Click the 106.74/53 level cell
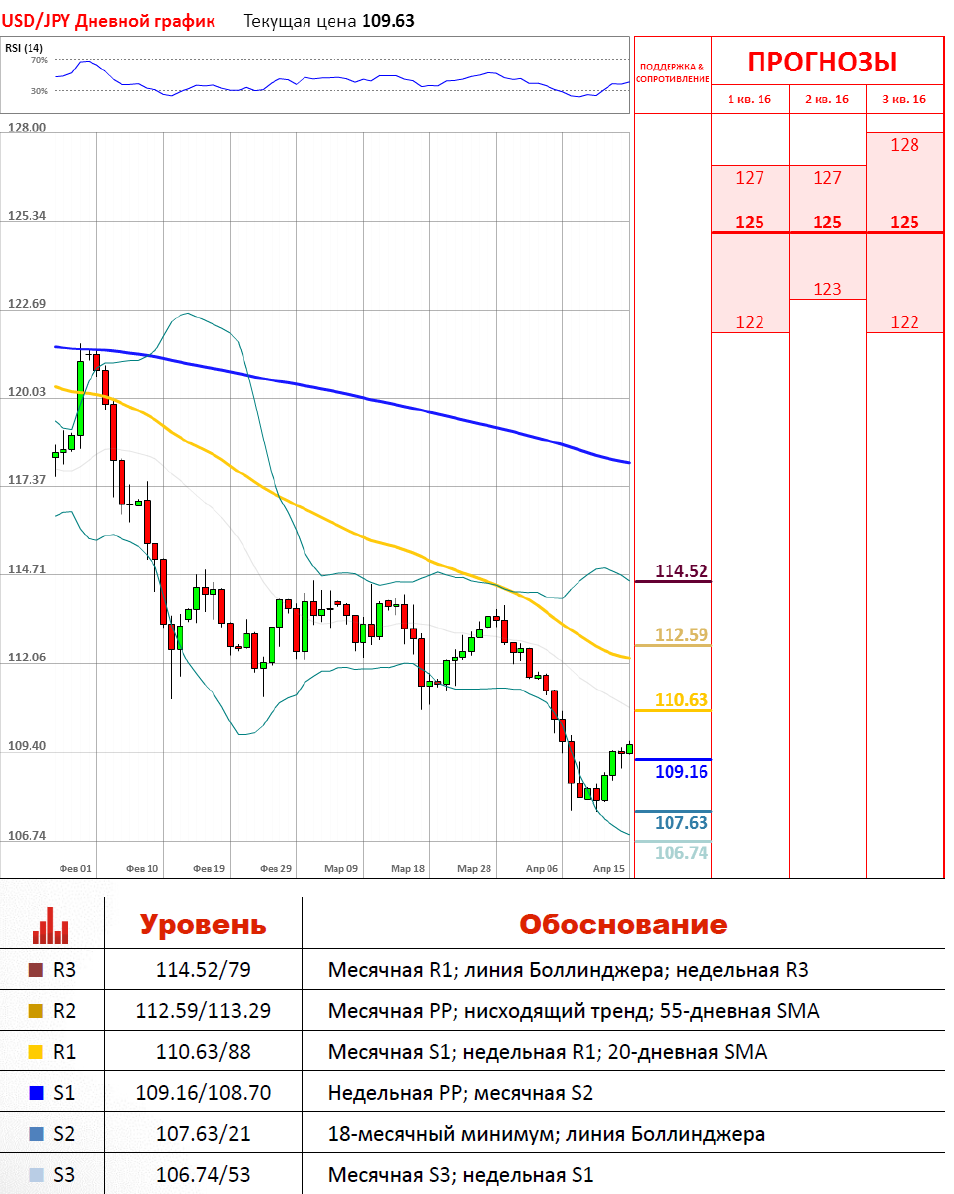 [203, 1175]
